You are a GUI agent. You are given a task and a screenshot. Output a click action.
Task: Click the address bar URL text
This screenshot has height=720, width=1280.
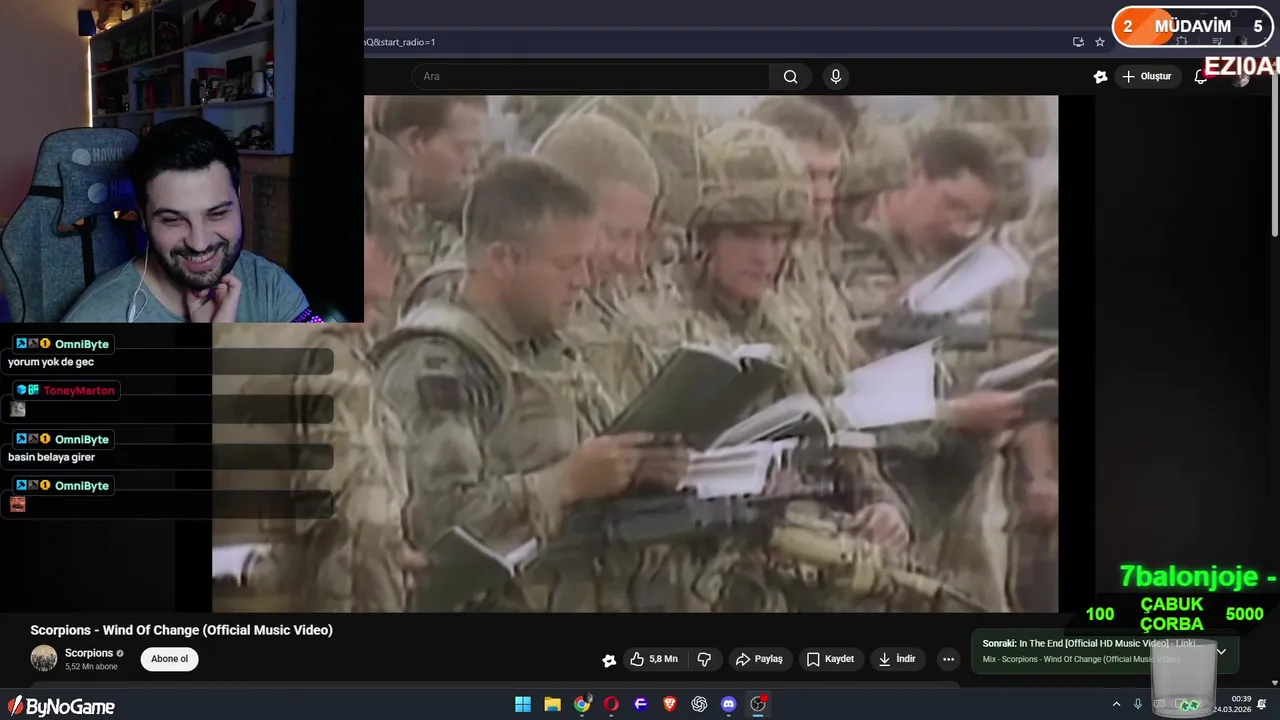click(400, 42)
